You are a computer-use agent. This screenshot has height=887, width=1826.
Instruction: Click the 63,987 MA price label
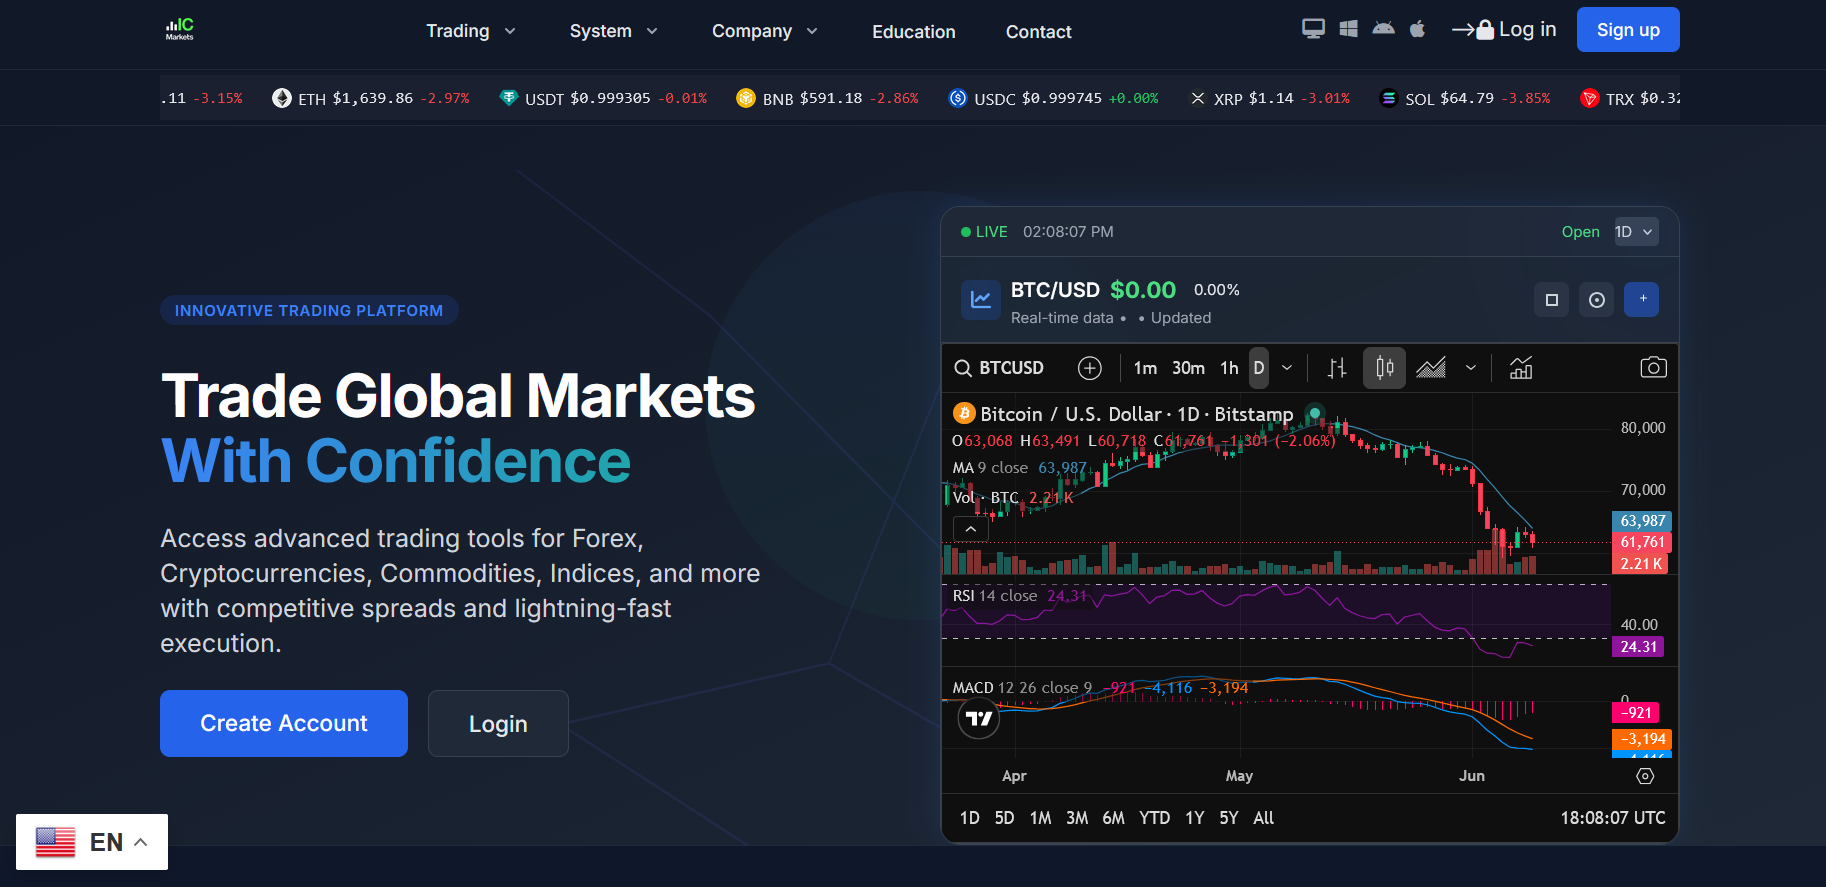point(1642,521)
